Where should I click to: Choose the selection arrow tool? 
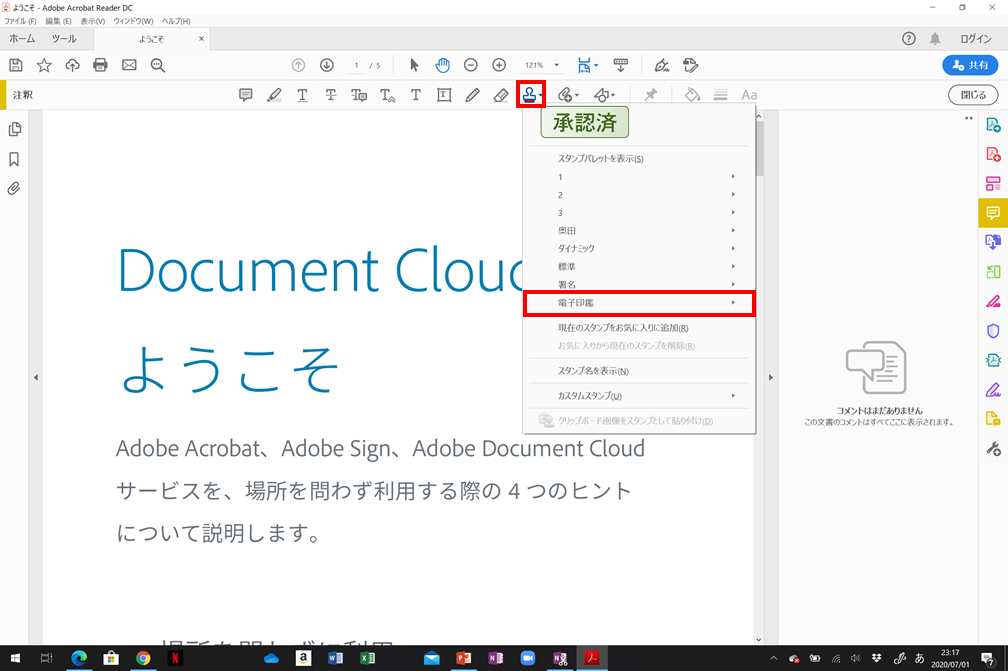pos(414,65)
